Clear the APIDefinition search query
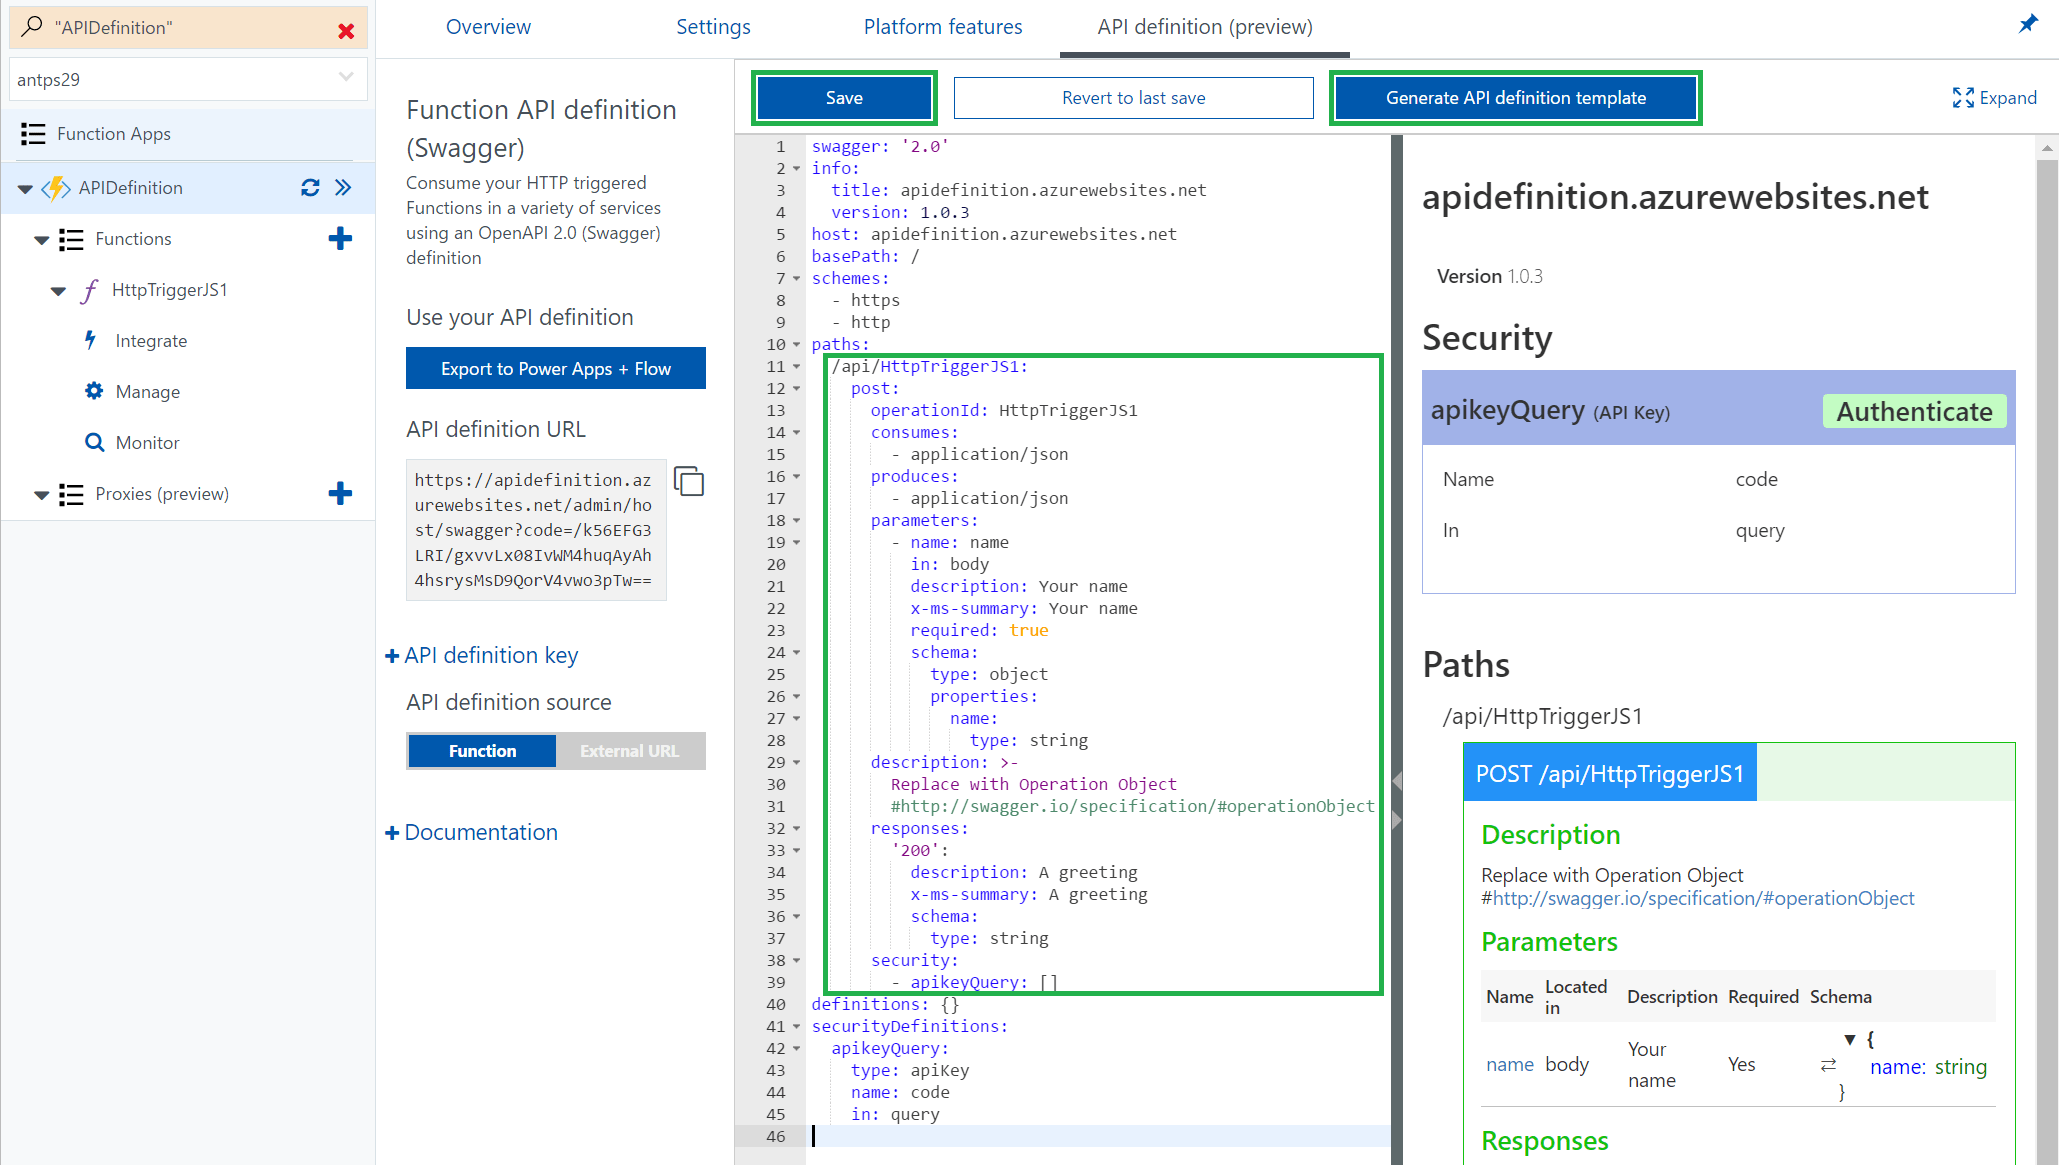Screen dimensions: 2059x1165 click(x=347, y=29)
